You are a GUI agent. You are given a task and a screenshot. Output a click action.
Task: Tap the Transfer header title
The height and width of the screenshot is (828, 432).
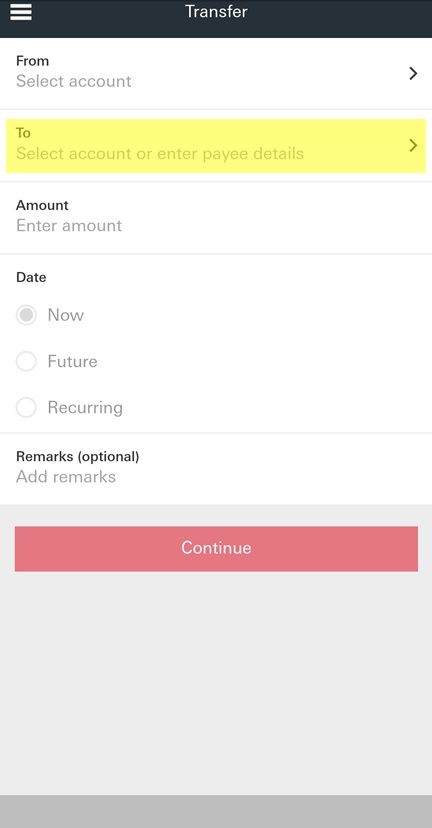(216, 11)
